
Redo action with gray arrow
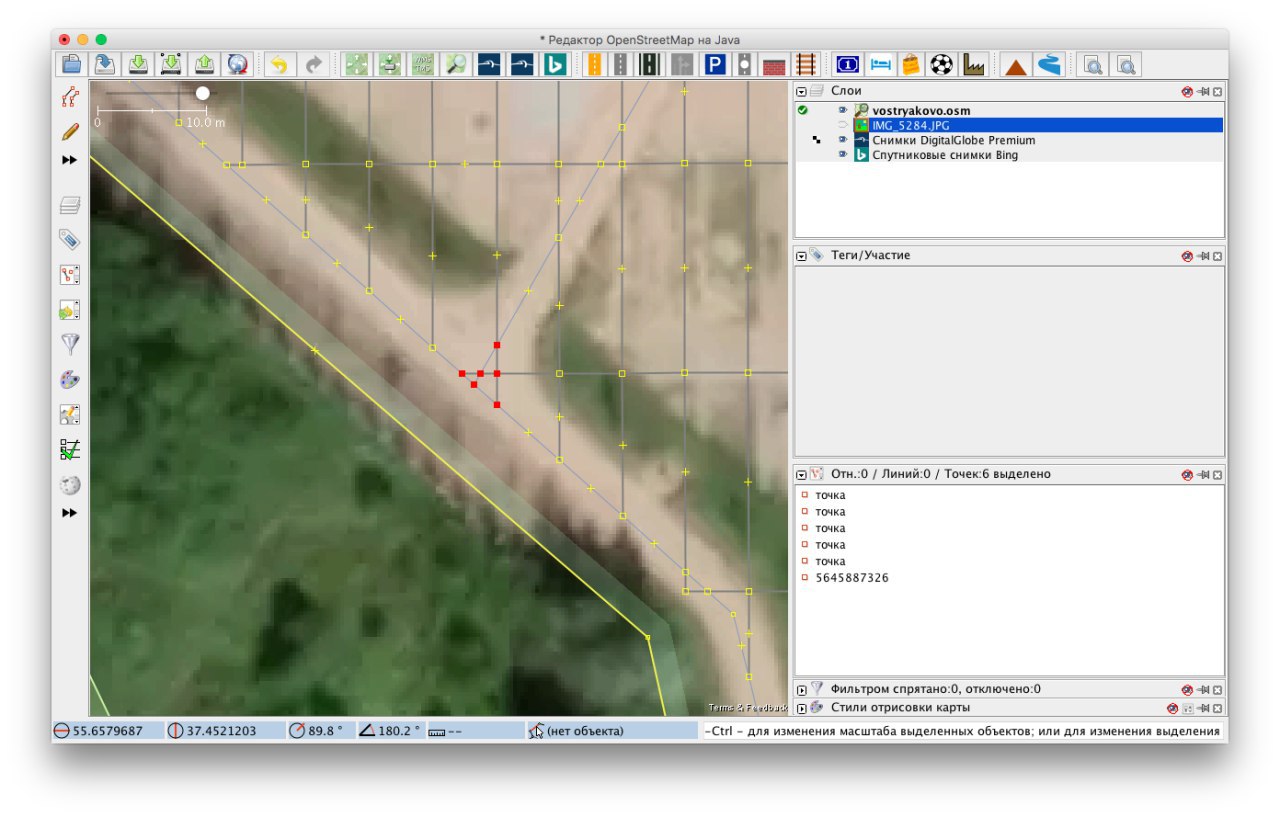(314, 65)
